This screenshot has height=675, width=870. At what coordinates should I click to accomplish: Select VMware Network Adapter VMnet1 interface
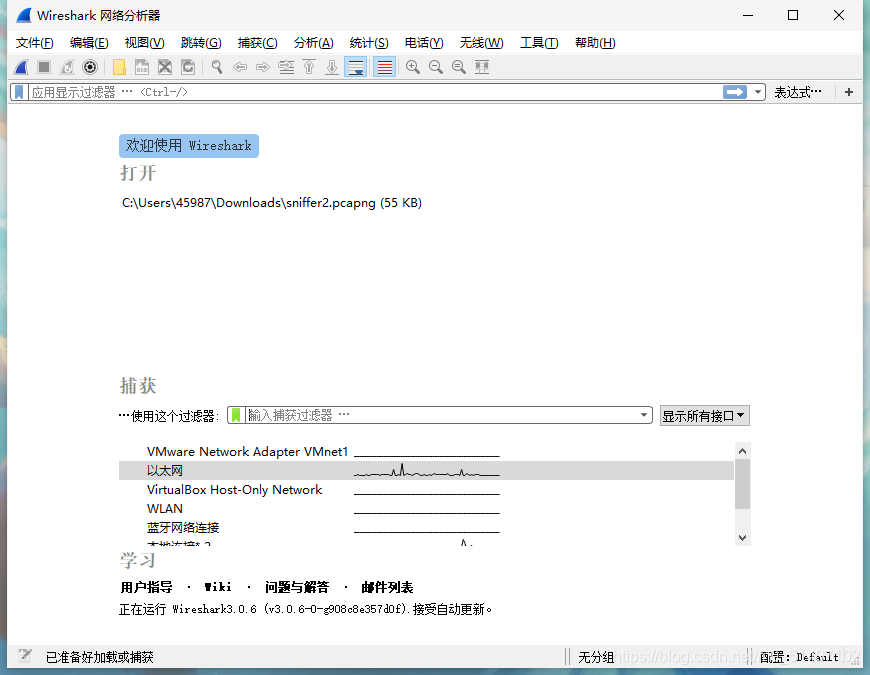click(426, 451)
